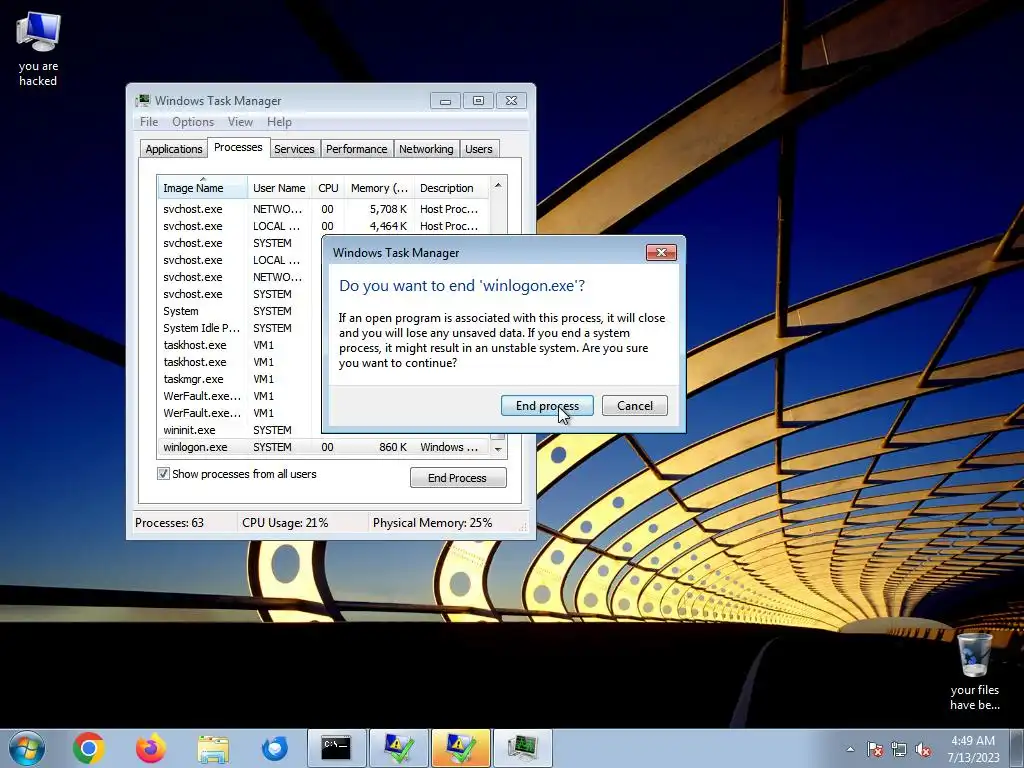The image size is (1024, 768).
Task: Switch to the Networking tab
Action: click(x=426, y=149)
